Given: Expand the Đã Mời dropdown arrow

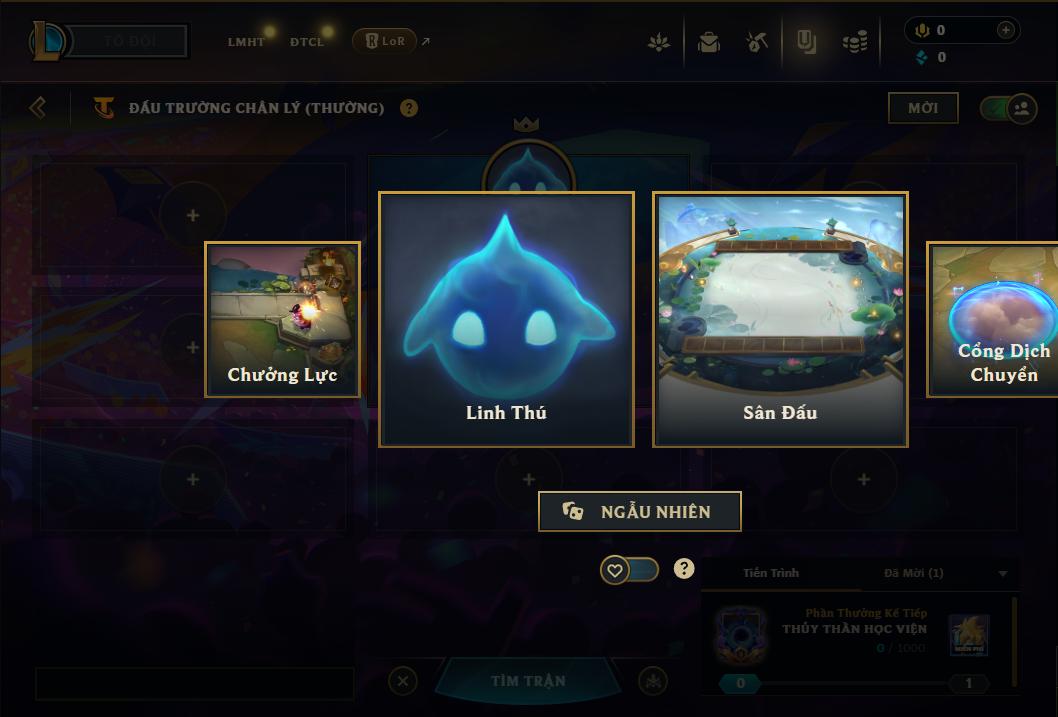Looking at the screenshot, I should [x=1003, y=573].
